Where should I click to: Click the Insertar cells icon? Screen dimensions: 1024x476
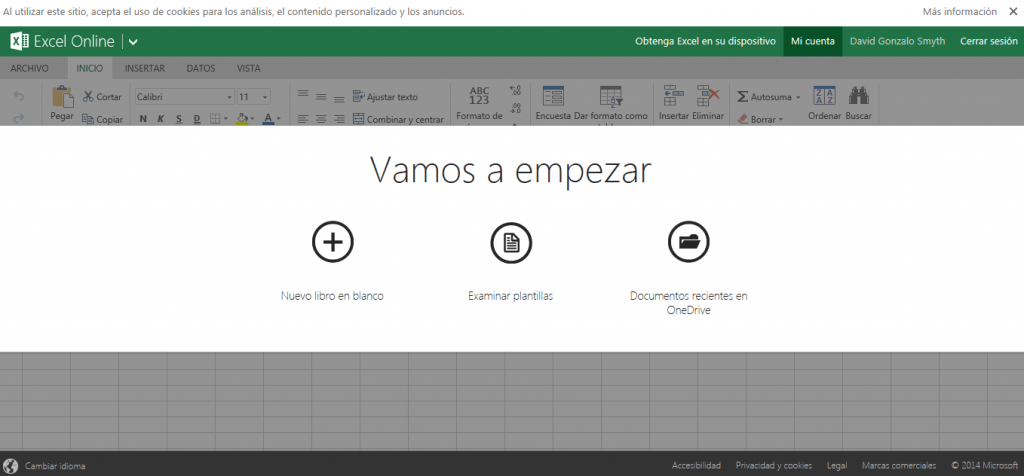(x=673, y=96)
